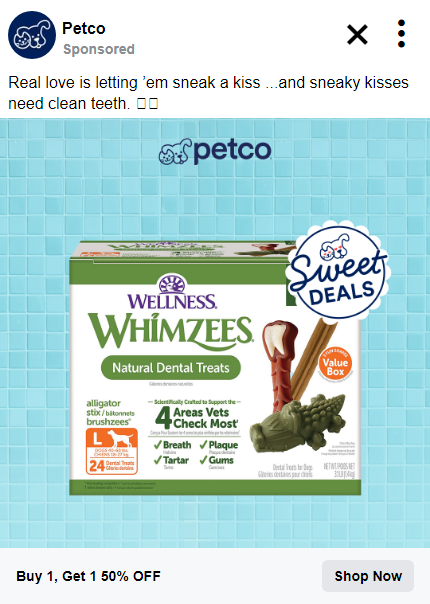Open the three-dot options menu
This screenshot has height=604, width=430.
tap(401, 34)
